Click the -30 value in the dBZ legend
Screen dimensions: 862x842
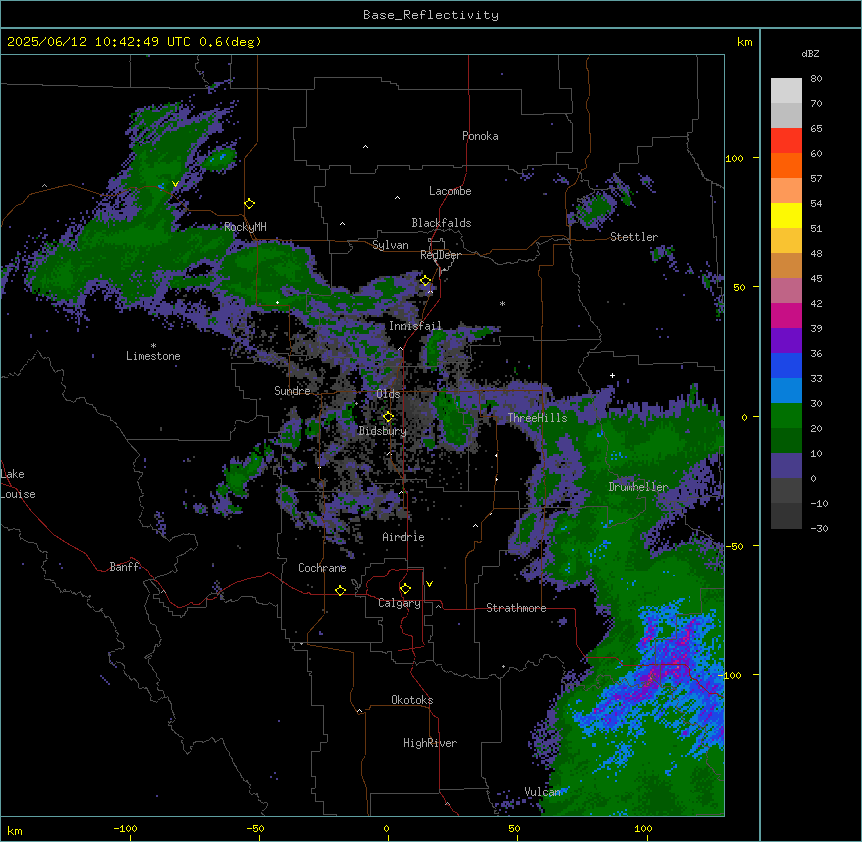click(819, 529)
